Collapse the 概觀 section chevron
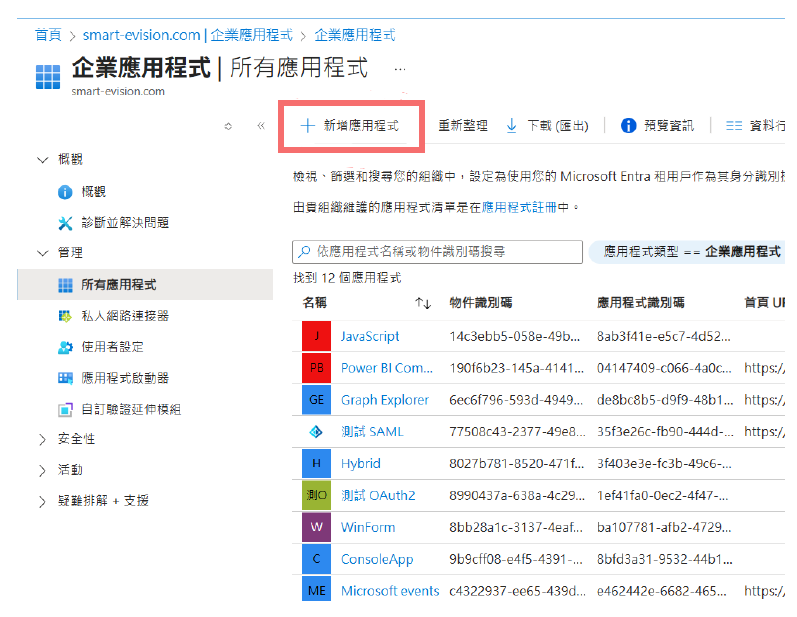Image resolution: width=797 pixels, height=617 pixels. (42, 160)
